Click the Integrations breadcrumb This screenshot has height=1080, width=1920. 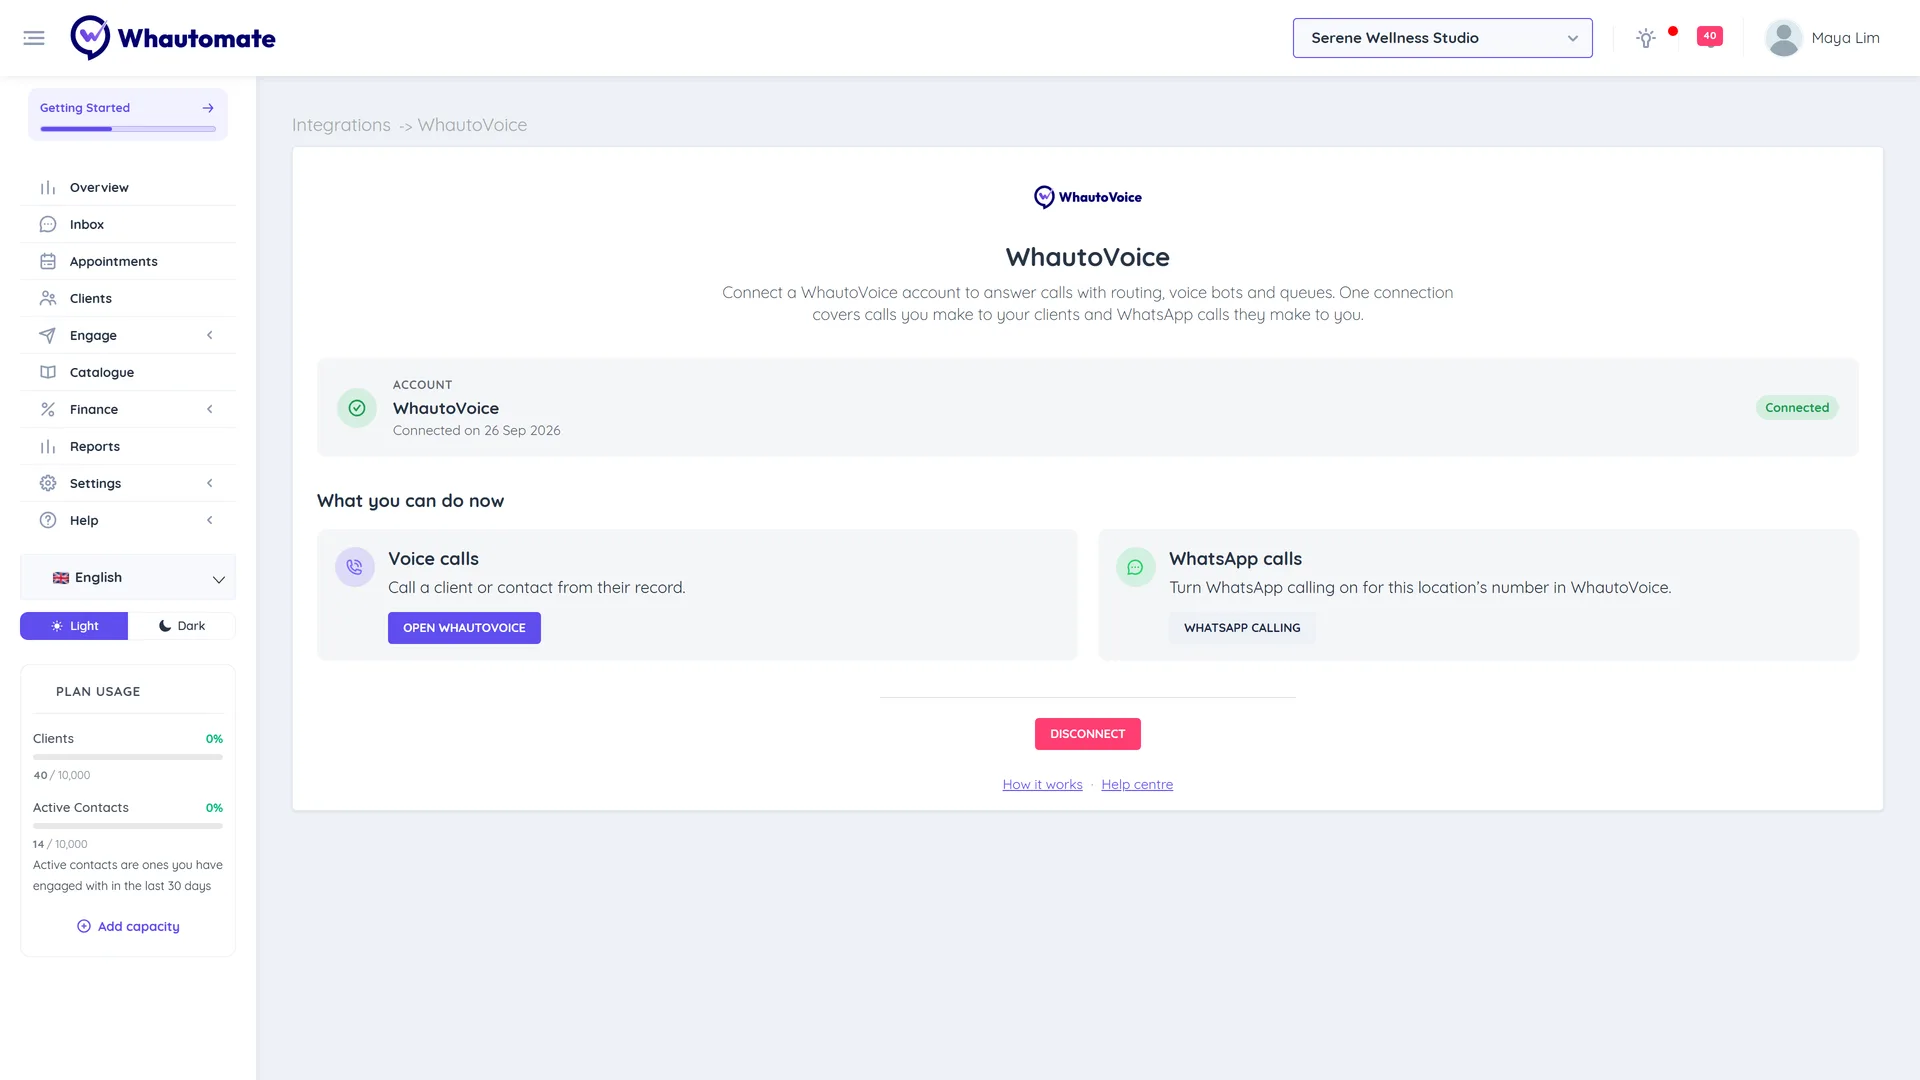(341, 125)
